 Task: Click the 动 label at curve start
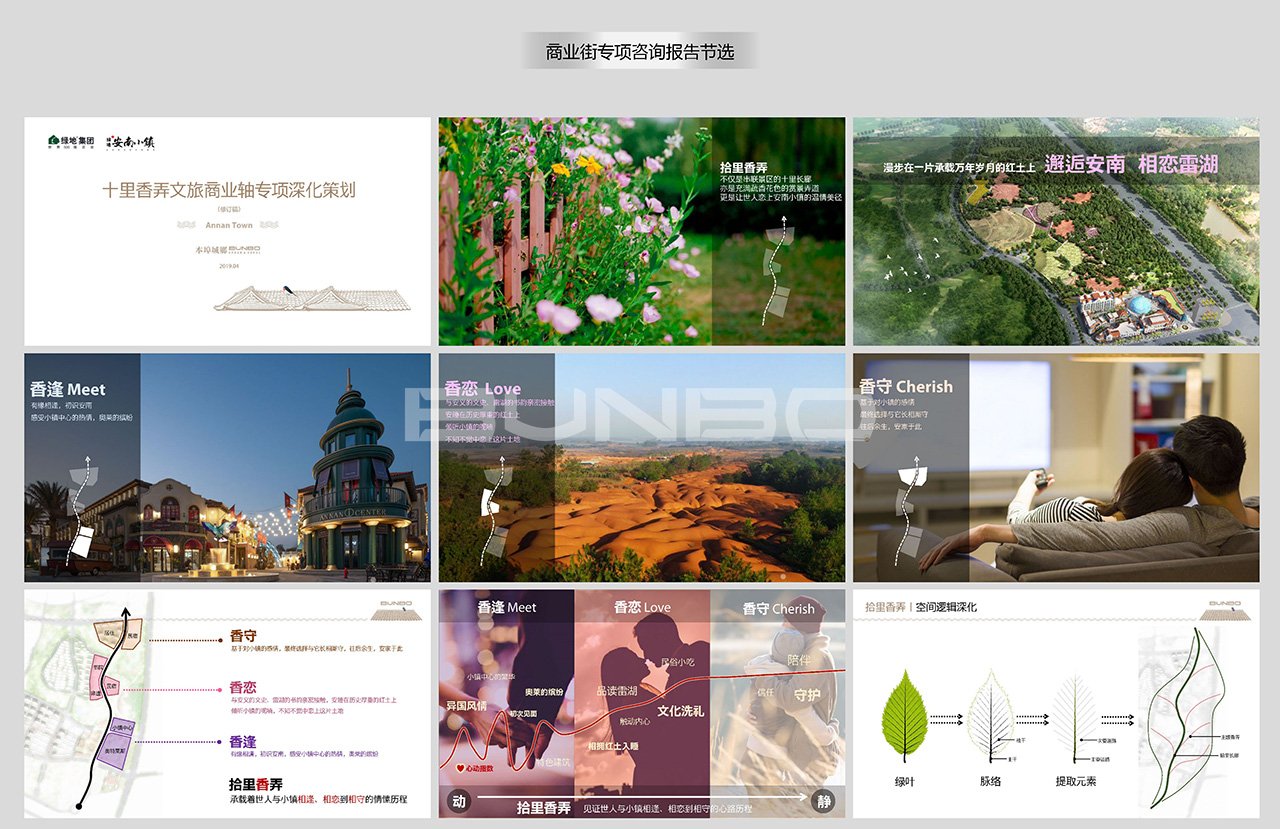coord(459,801)
